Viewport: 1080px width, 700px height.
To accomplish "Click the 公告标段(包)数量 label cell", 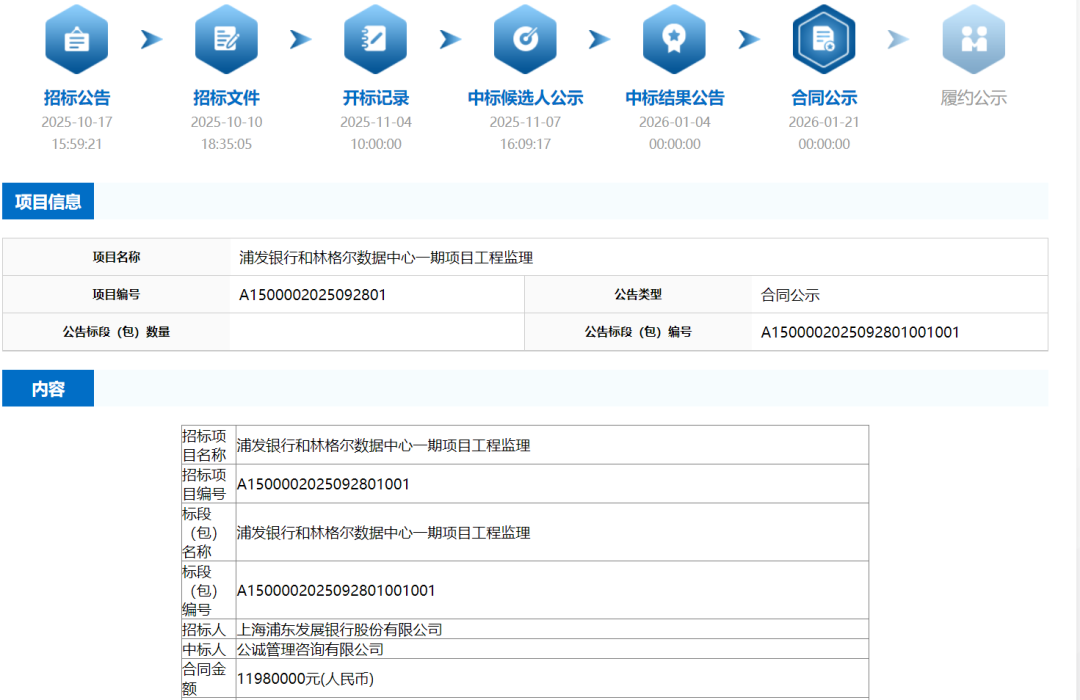I will (116, 331).
